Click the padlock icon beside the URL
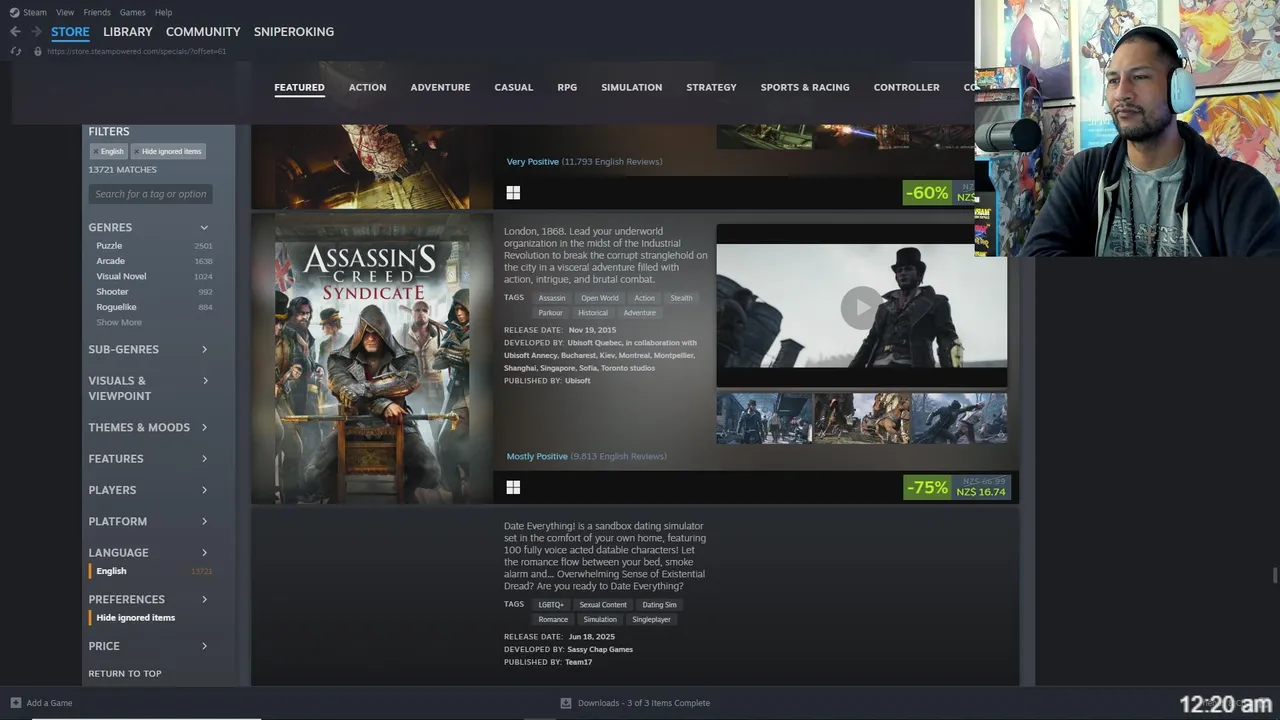The width and height of the screenshot is (1280, 720). tap(38, 51)
